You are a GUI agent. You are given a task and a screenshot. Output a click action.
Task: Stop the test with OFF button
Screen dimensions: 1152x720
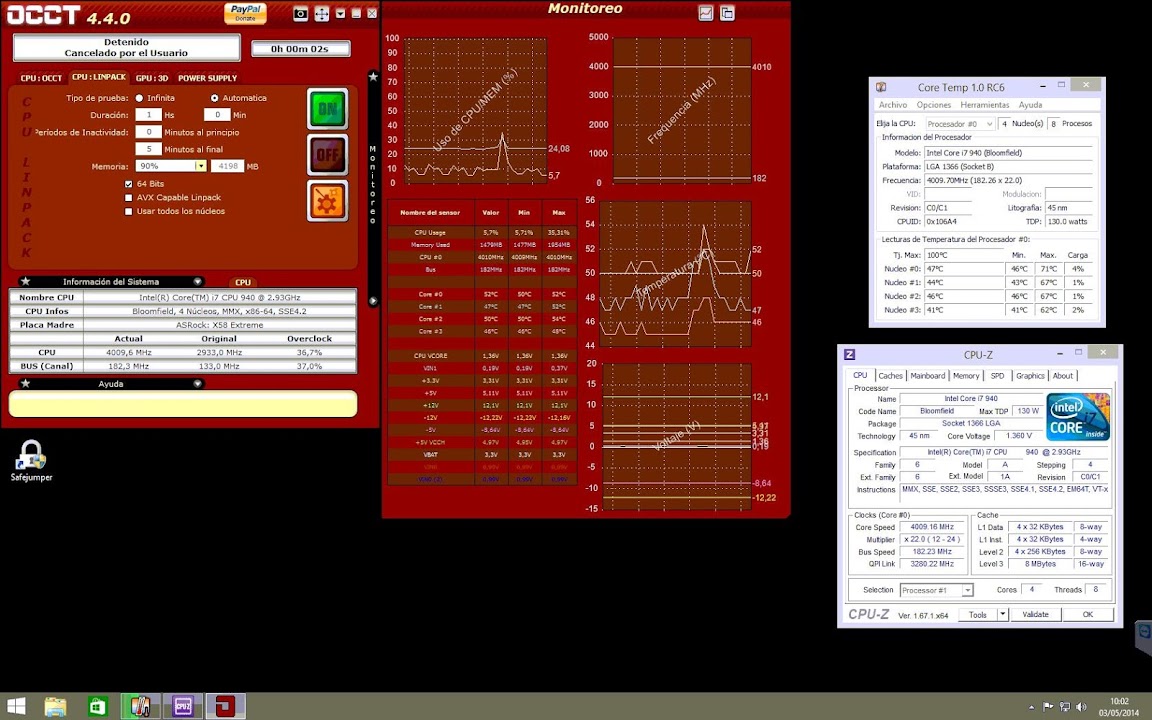click(328, 155)
